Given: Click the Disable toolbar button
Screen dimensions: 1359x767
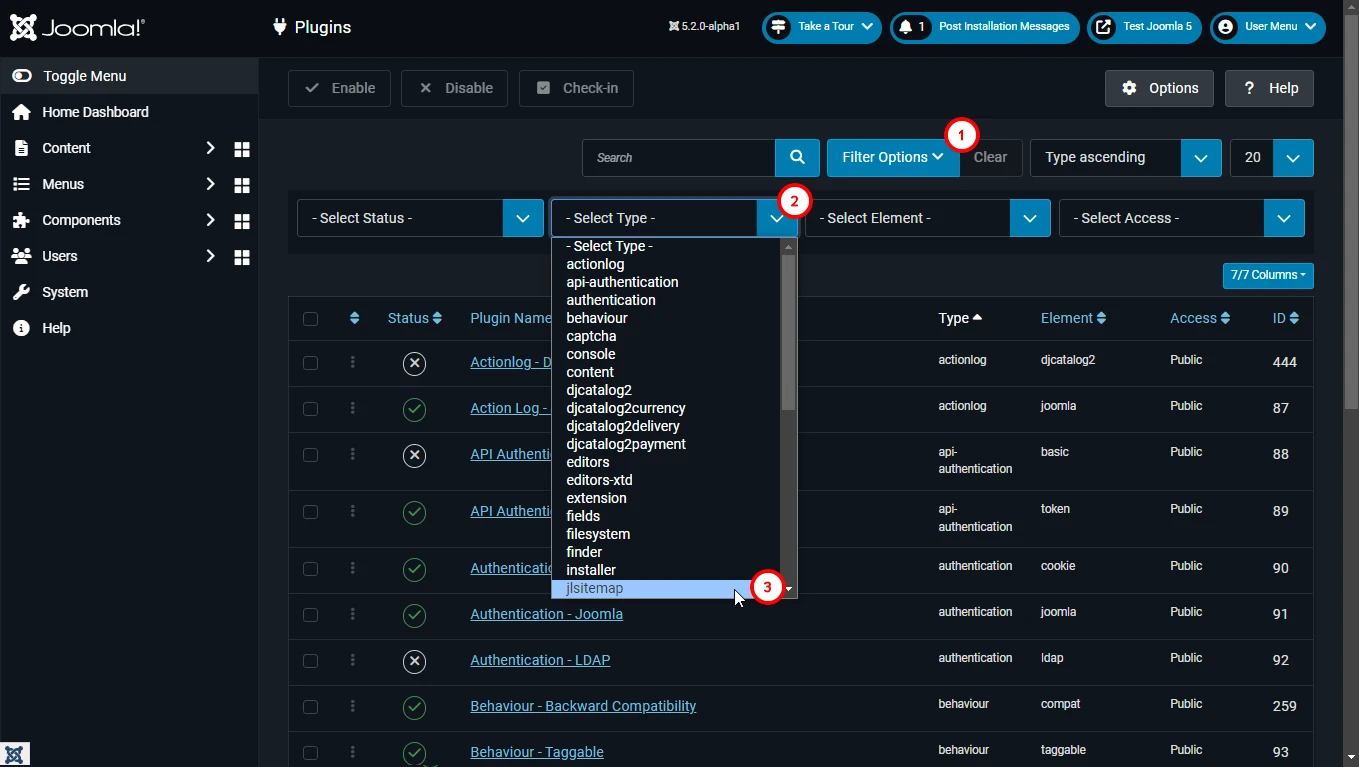Looking at the screenshot, I should pyautogui.click(x=454, y=88).
